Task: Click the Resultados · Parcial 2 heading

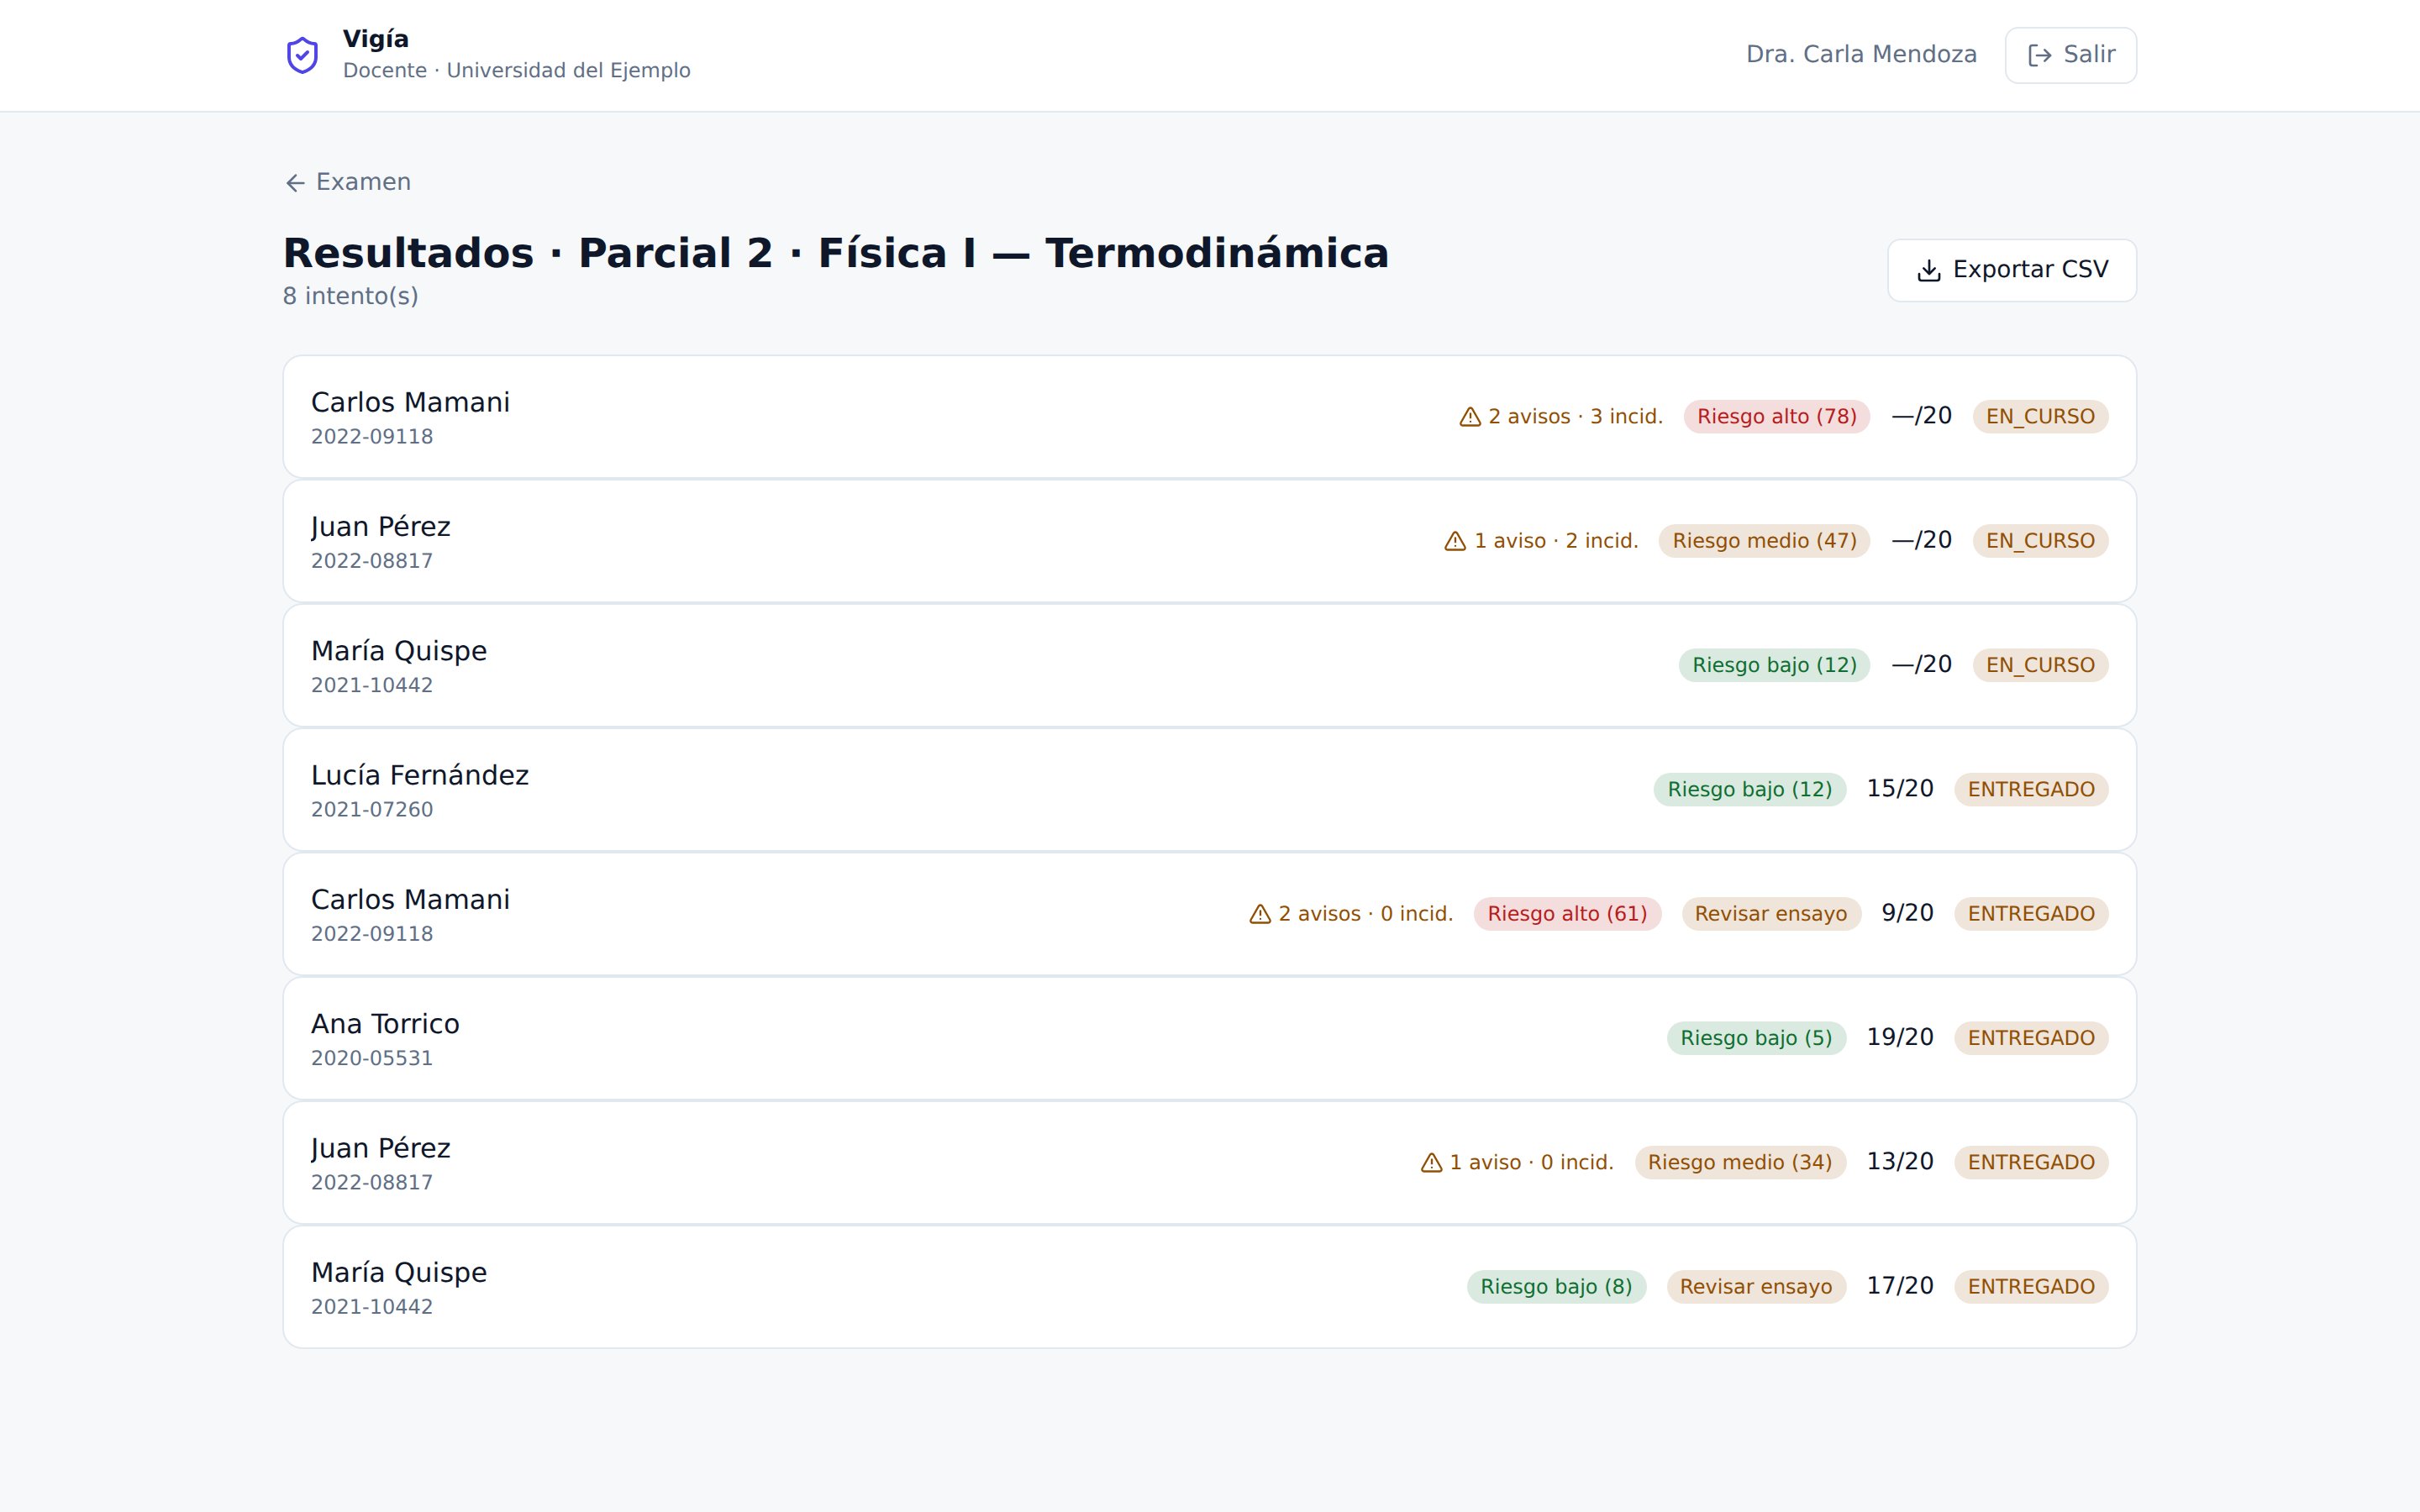Action: click(836, 253)
